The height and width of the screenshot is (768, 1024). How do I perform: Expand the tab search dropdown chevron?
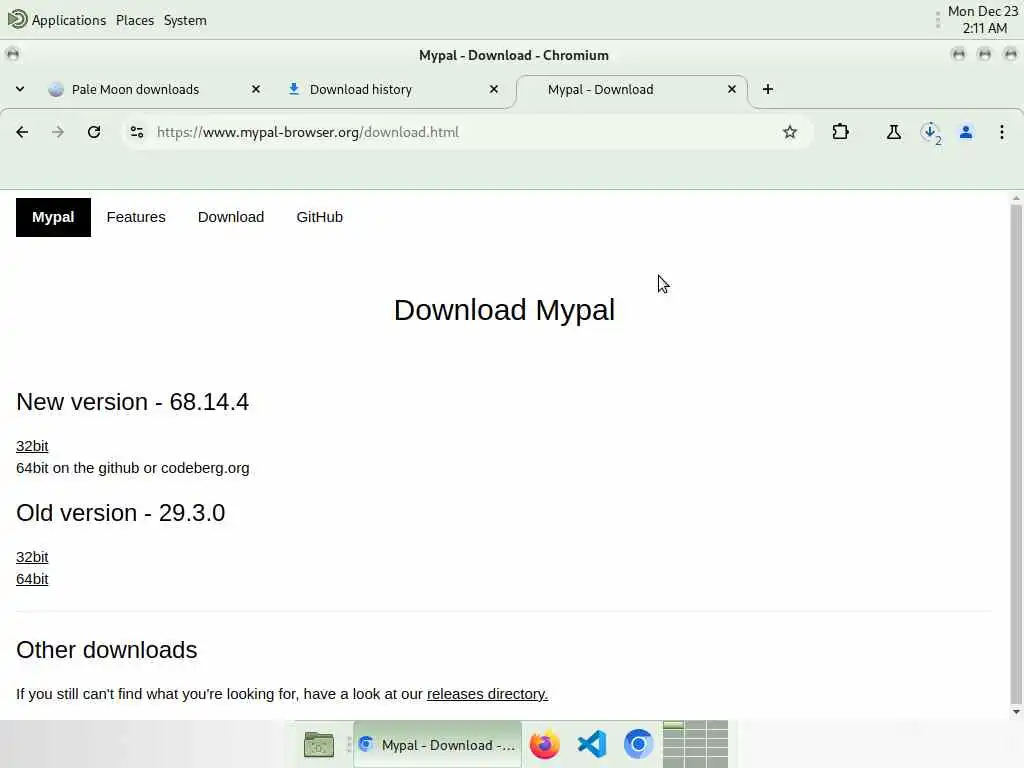point(20,89)
